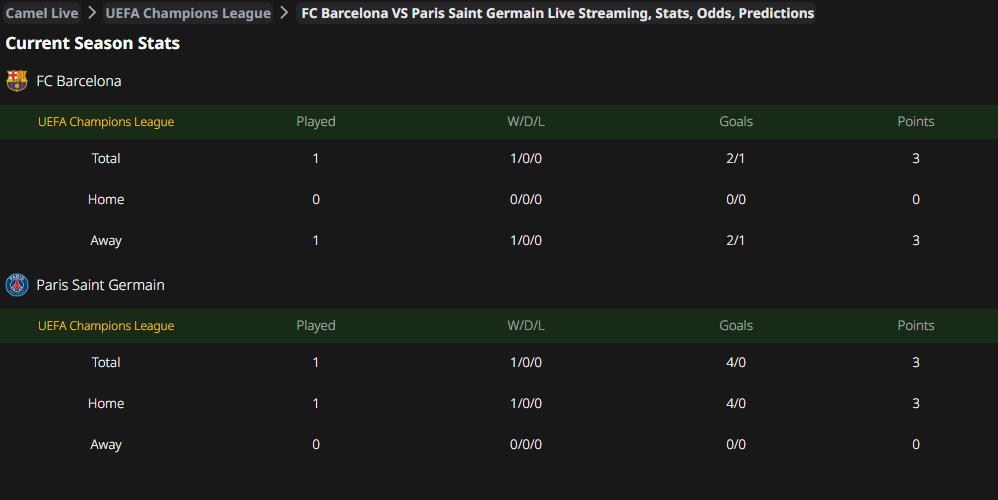Open the Paris Saint Germain team name link

click(x=100, y=285)
